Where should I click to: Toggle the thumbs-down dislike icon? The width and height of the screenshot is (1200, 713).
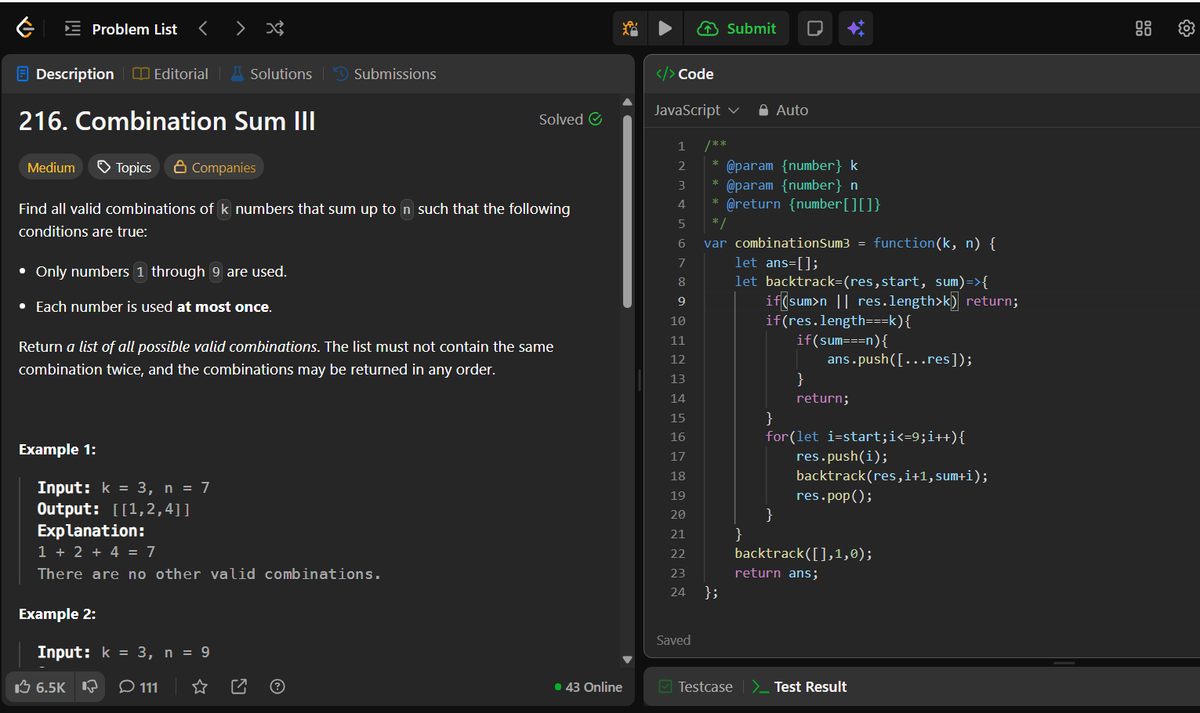91,687
